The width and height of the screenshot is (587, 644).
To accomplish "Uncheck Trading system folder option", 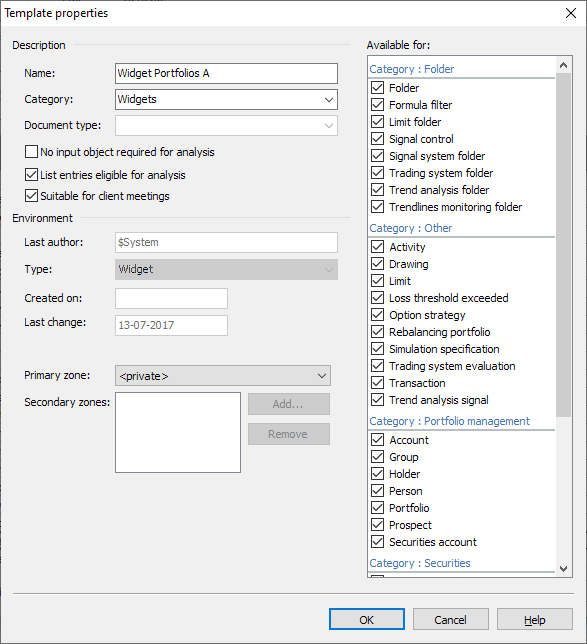I will click(x=378, y=173).
